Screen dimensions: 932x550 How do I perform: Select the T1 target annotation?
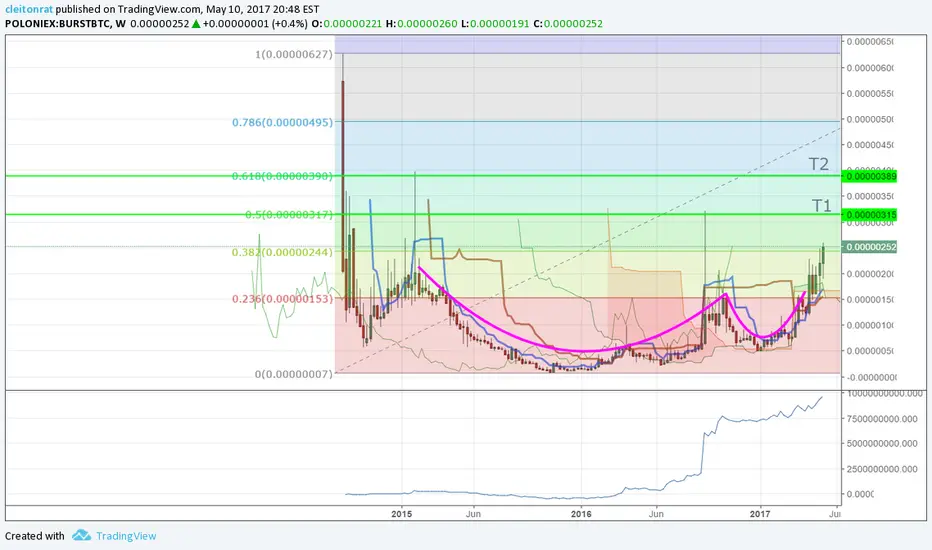(821, 206)
